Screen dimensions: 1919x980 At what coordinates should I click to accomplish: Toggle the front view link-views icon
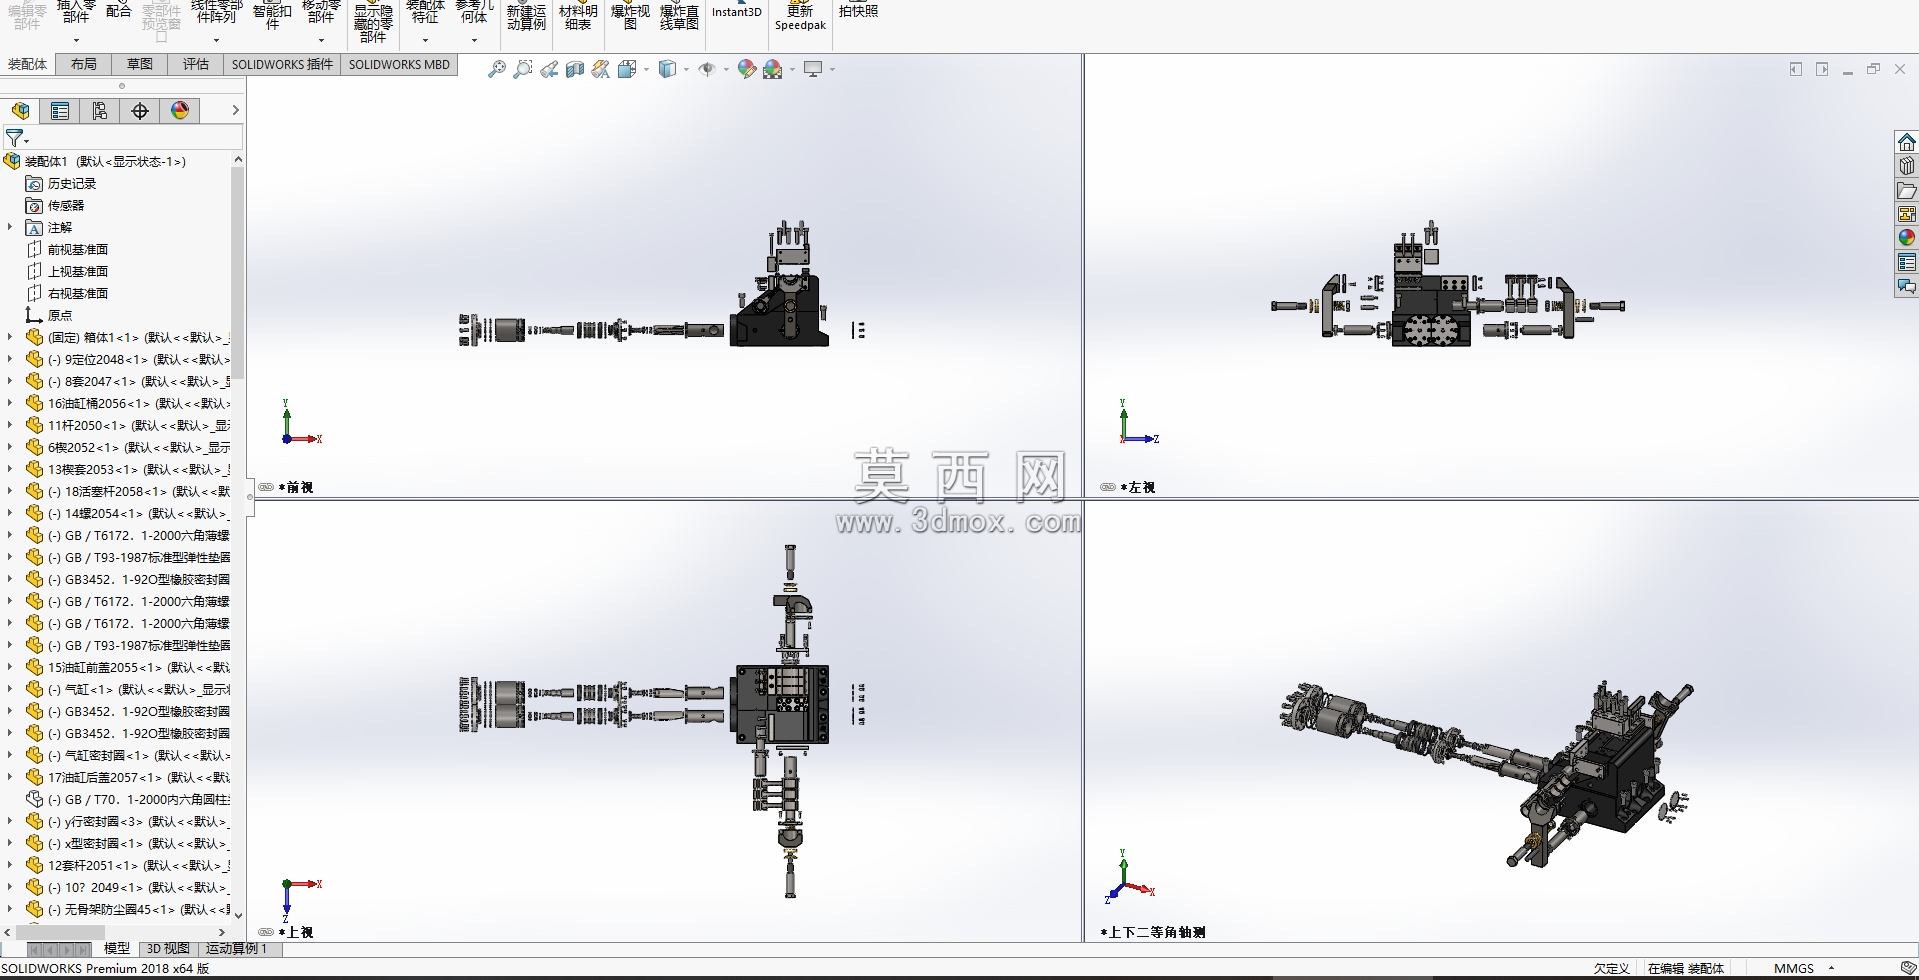(x=266, y=487)
